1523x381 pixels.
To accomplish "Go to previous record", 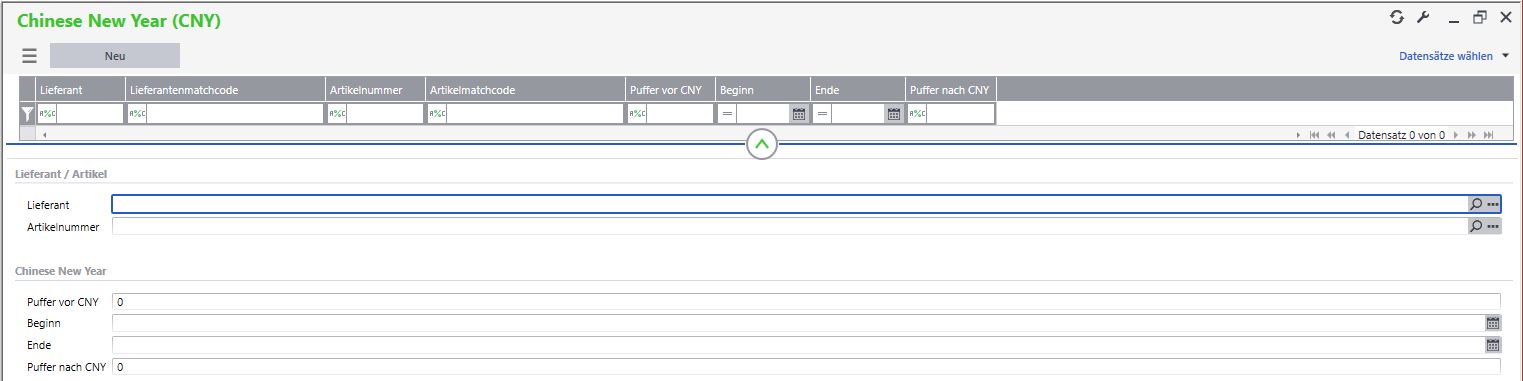I will (1347, 134).
